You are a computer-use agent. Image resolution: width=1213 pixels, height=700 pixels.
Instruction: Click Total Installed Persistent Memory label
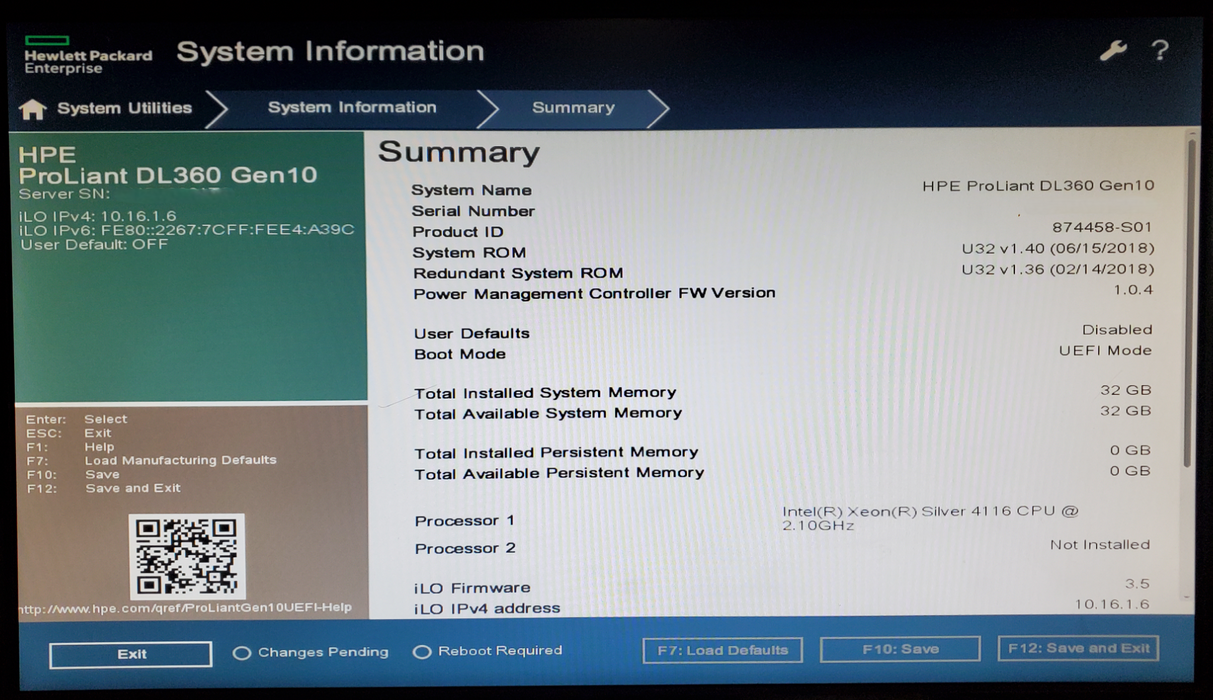[x=556, y=453]
